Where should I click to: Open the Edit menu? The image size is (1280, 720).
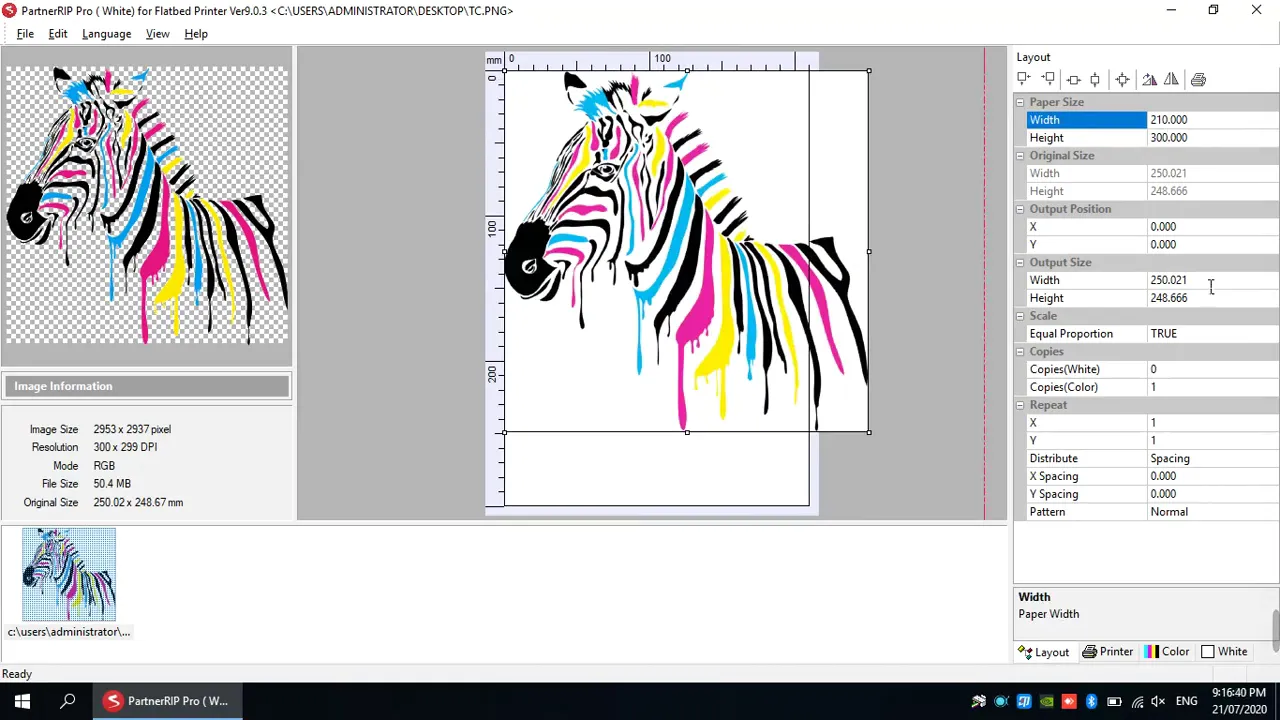coord(58,34)
